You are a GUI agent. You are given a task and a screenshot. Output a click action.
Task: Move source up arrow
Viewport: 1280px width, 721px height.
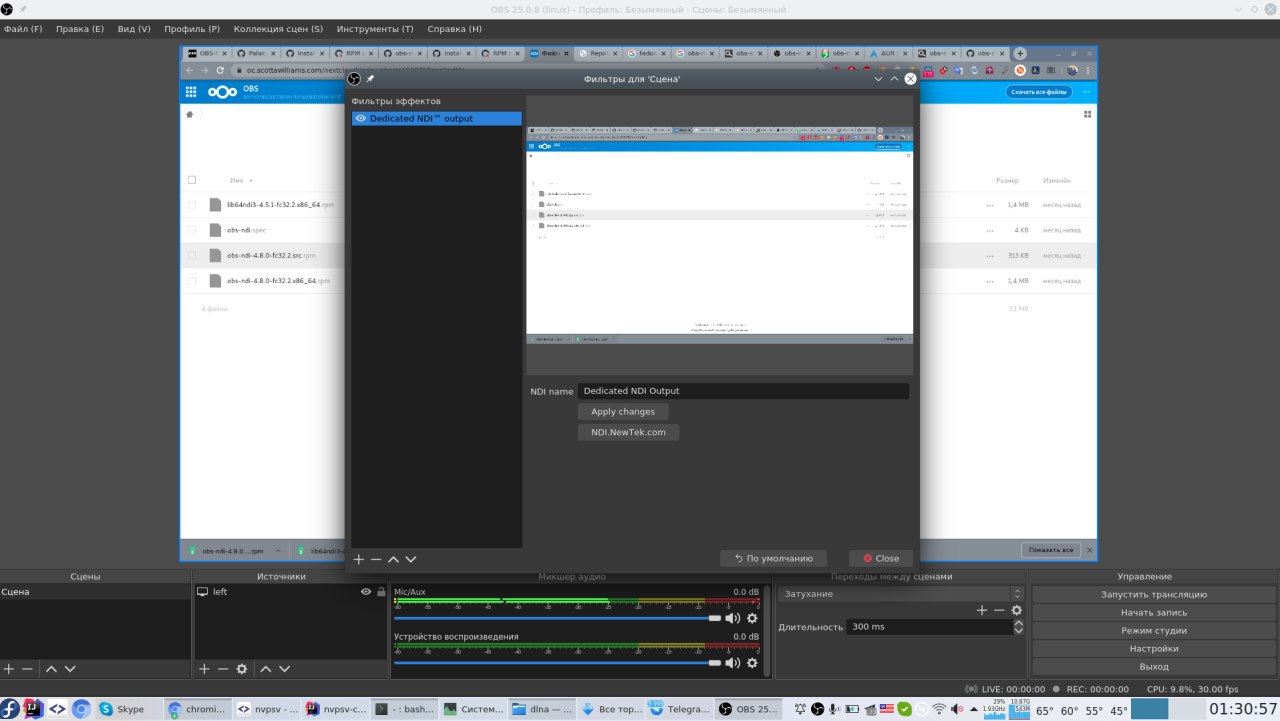(x=266, y=669)
